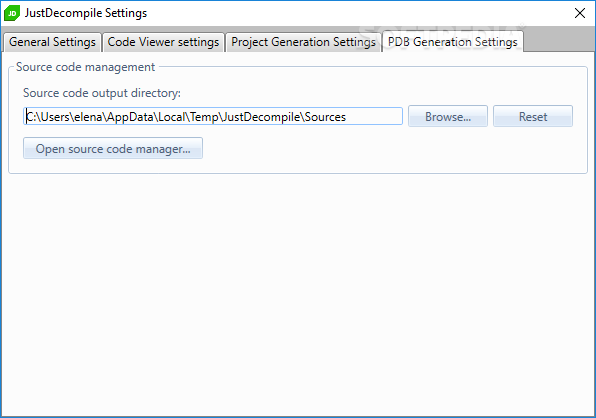The image size is (596, 418).
Task: Open the Code Viewer settings tab
Action: [163, 42]
